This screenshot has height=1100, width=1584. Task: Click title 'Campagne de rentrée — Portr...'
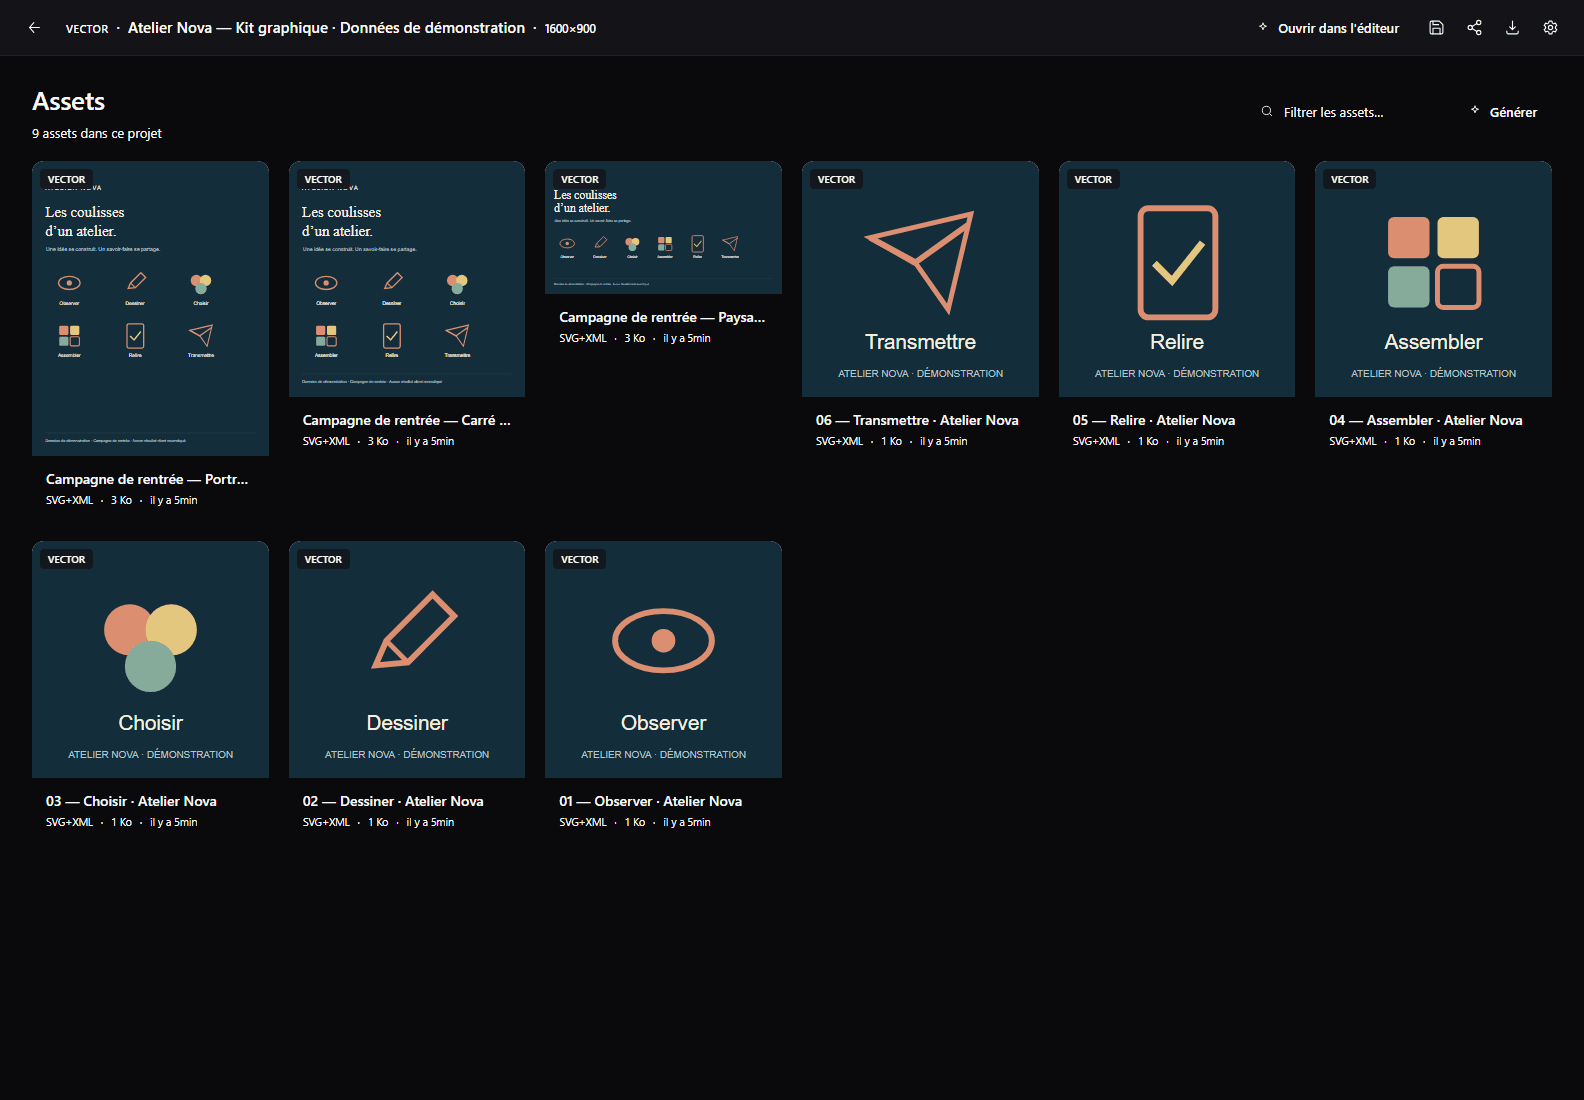tap(147, 480)
